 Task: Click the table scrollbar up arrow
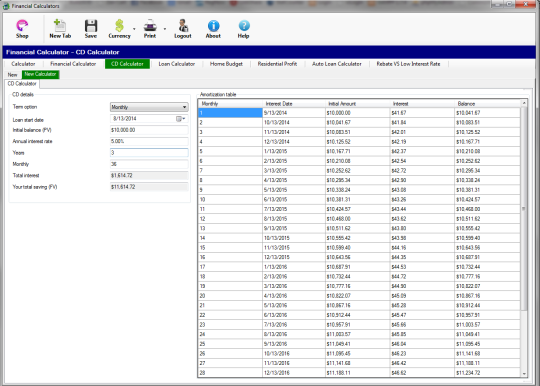[x=524, y=103]
